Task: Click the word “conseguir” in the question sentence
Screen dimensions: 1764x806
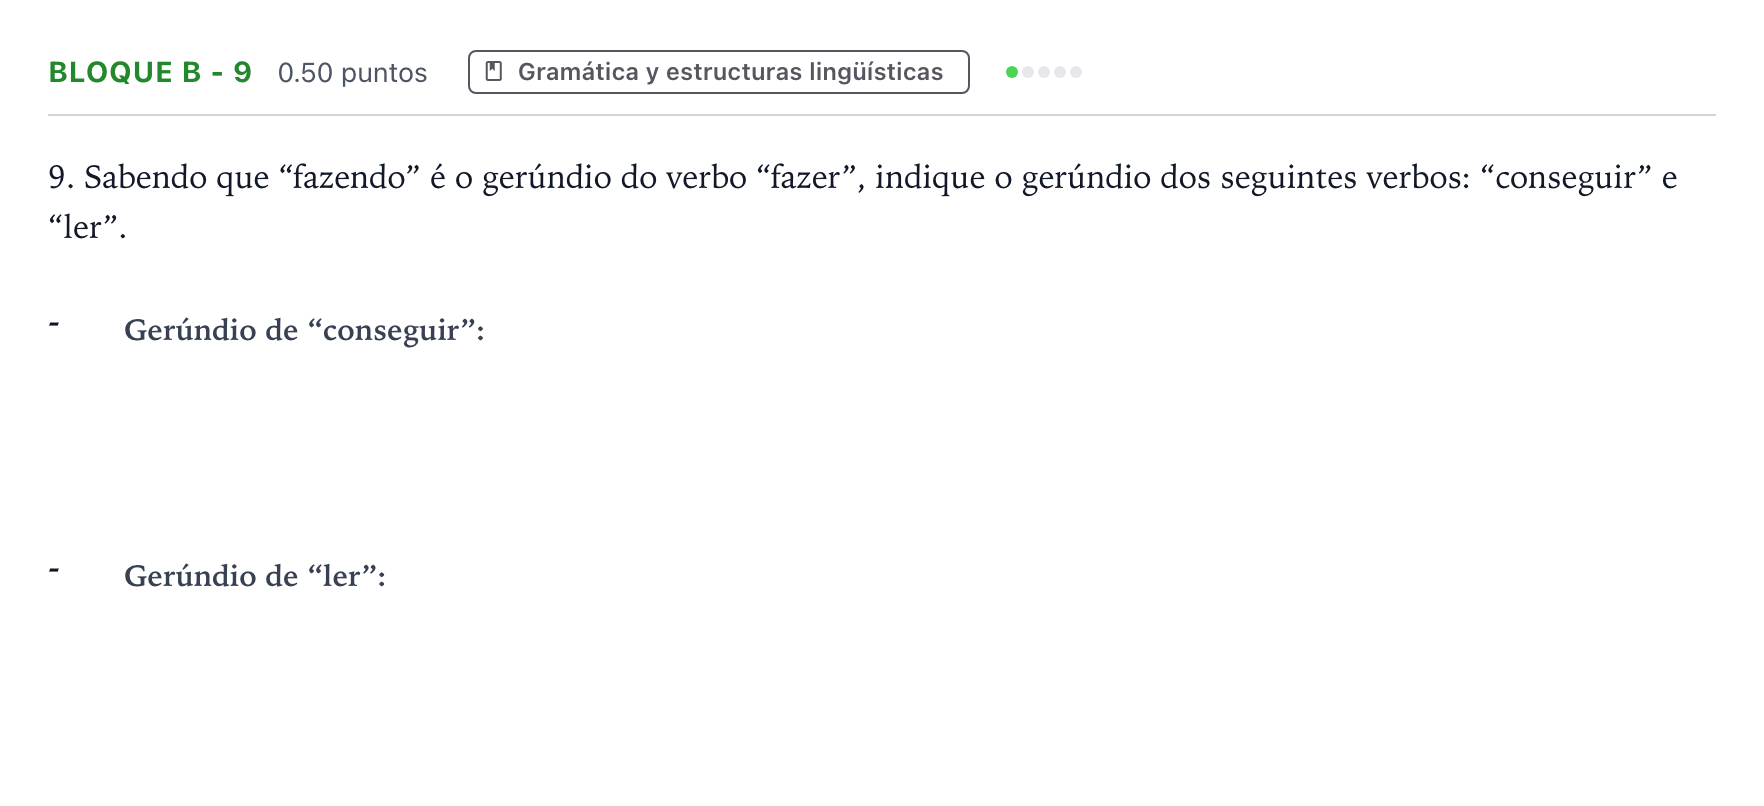Action: pyautogui.click(x=1565, y=177)
